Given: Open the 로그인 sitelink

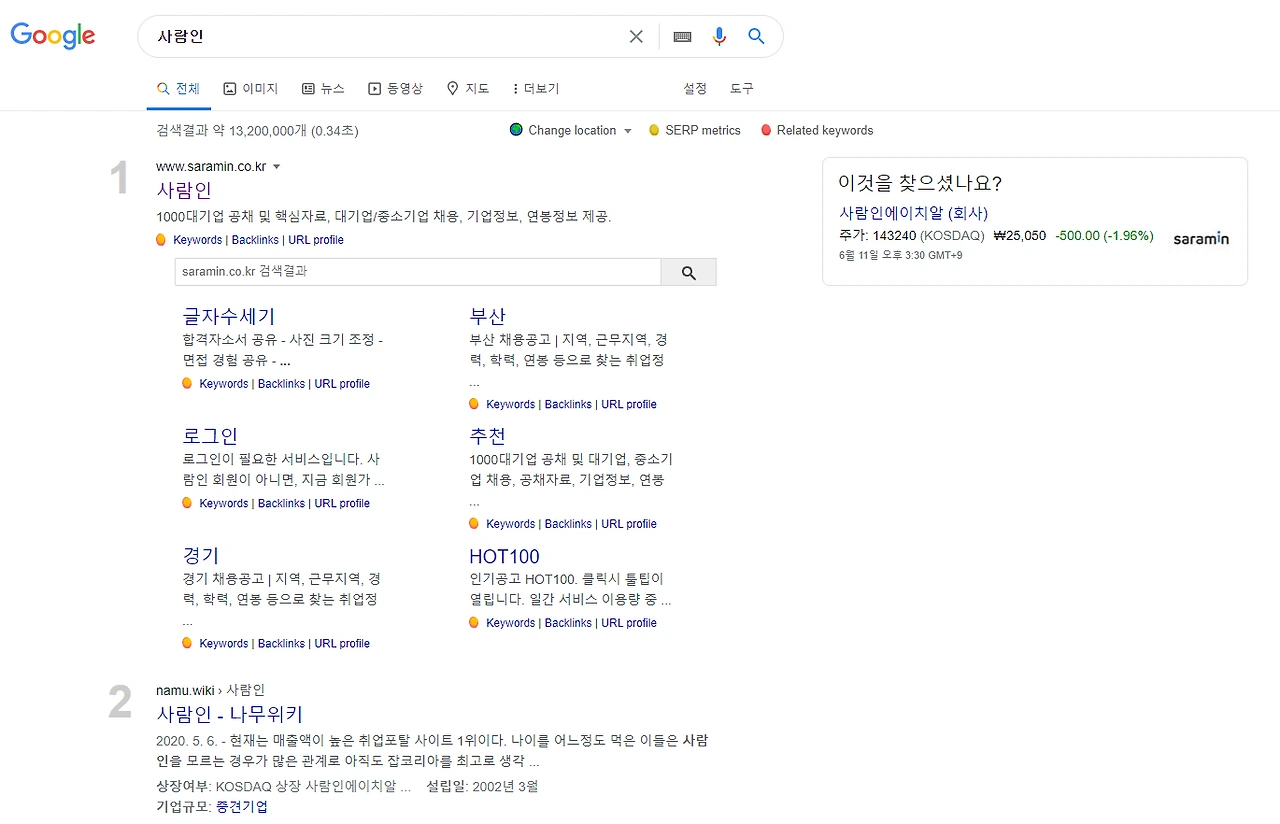Looking at the screenshot, I should (x=210, y=437).
